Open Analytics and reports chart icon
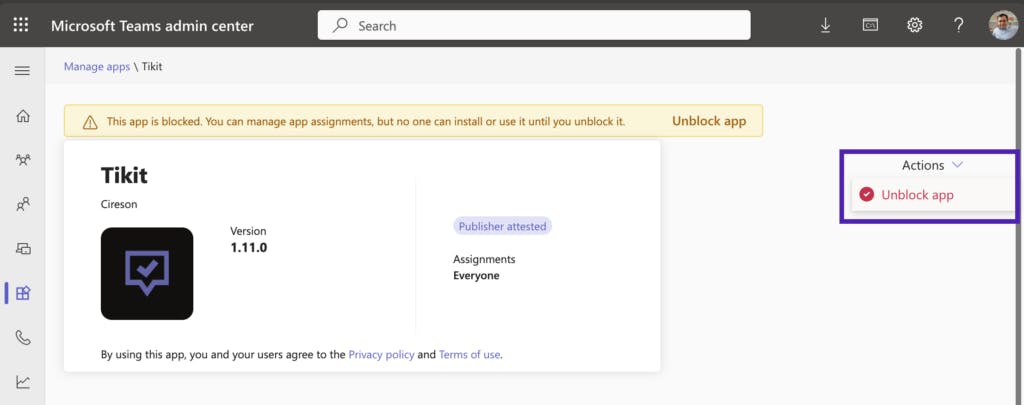This screenshot has width=1024, height=405. tap(22, 382)
